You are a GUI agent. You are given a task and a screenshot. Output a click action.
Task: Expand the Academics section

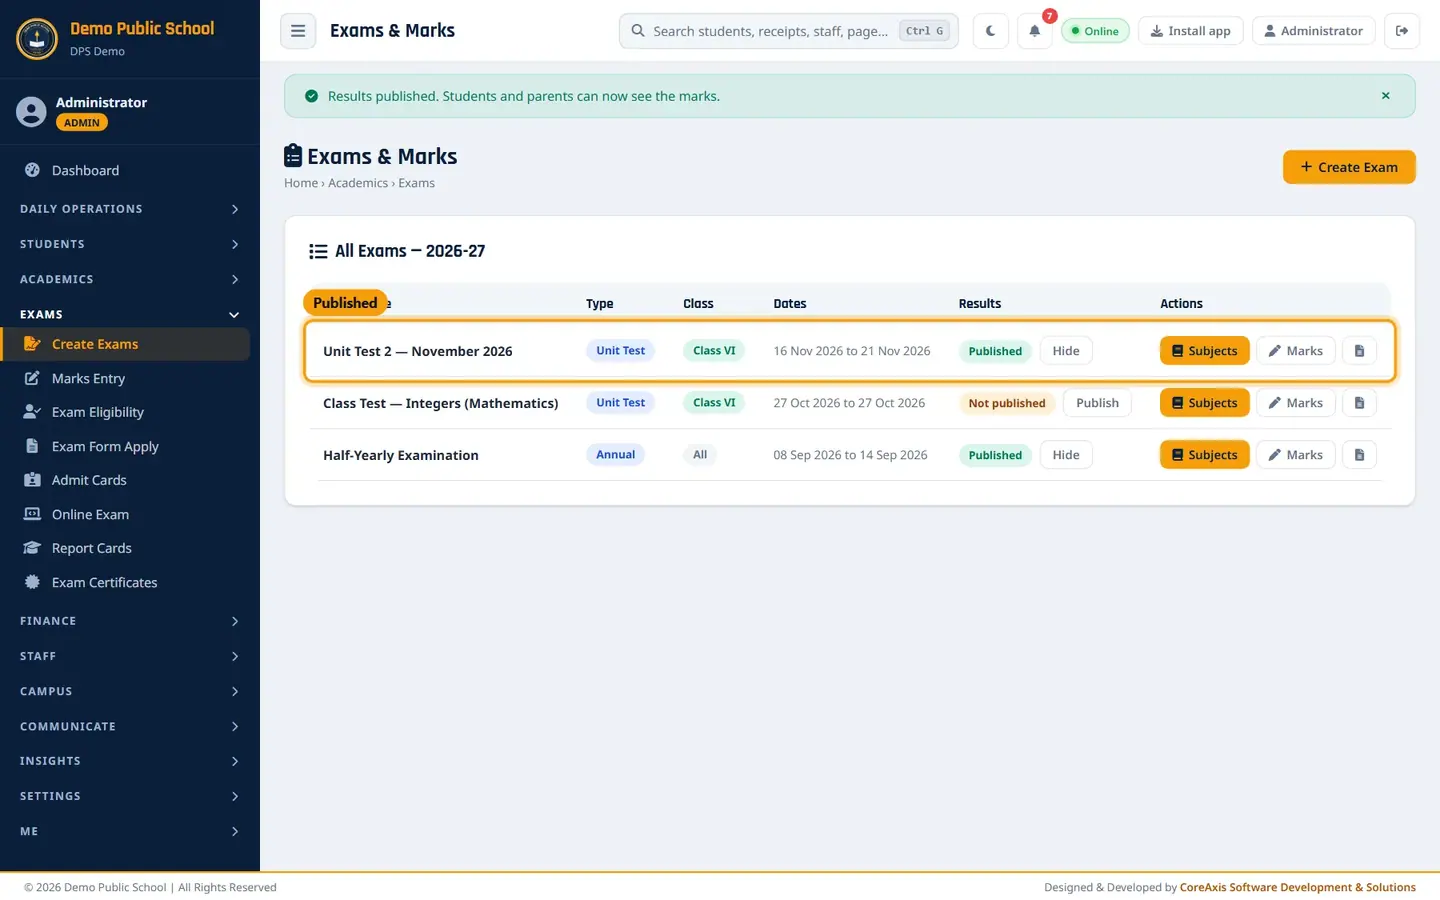130,279
